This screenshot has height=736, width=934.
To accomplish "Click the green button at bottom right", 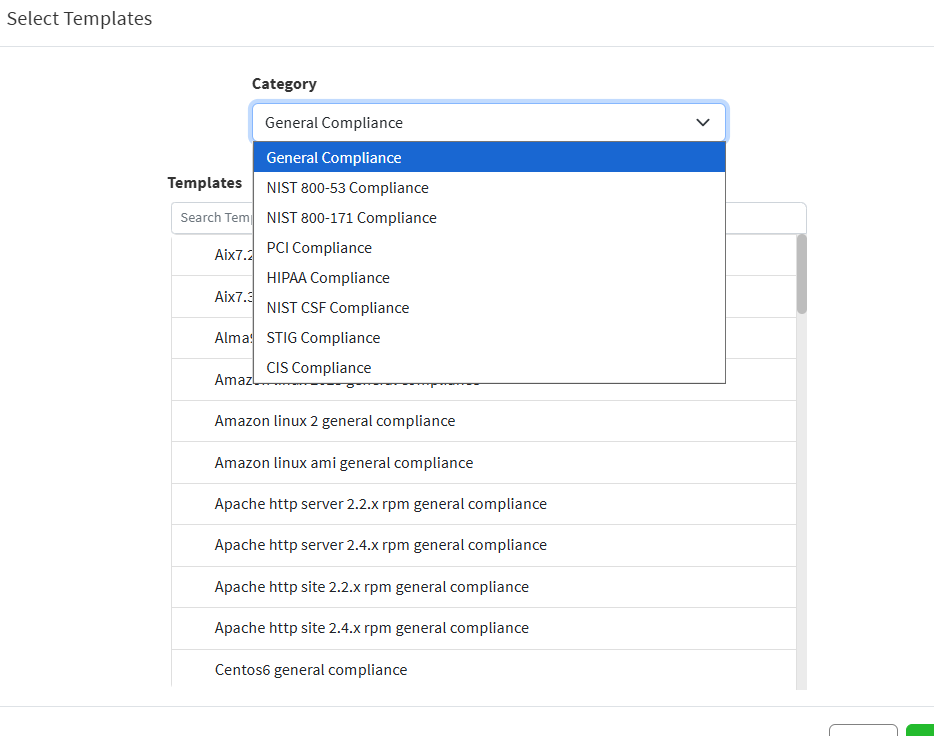I will [920, 731].
